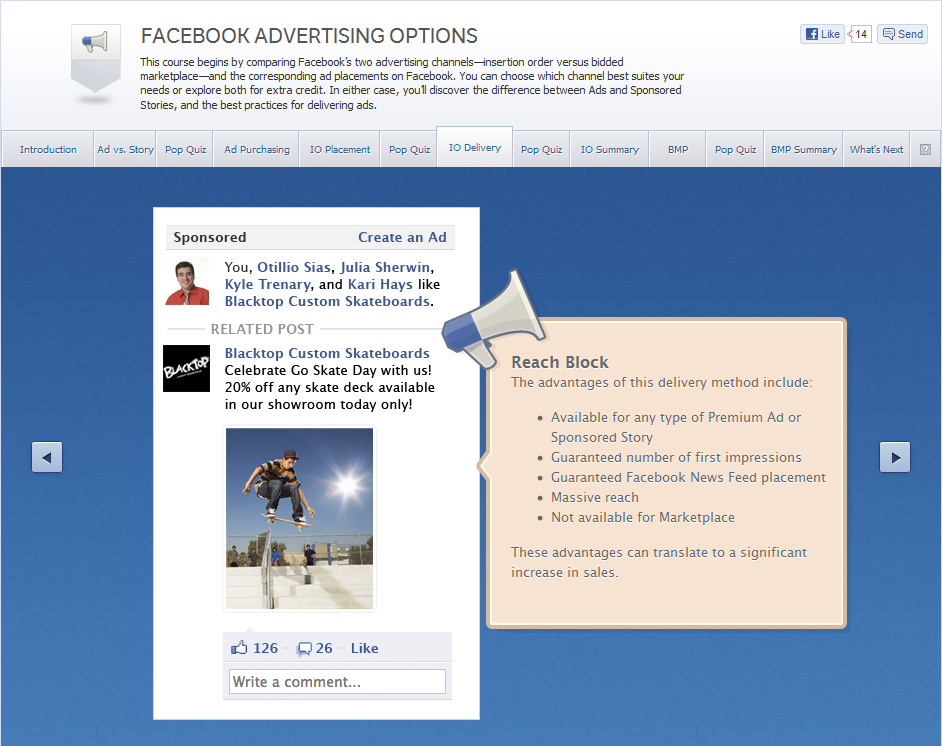Click Blacktop Custom Skateboards link in like story
The width and height of the screenshot is (942, 746).
point(327,302)
